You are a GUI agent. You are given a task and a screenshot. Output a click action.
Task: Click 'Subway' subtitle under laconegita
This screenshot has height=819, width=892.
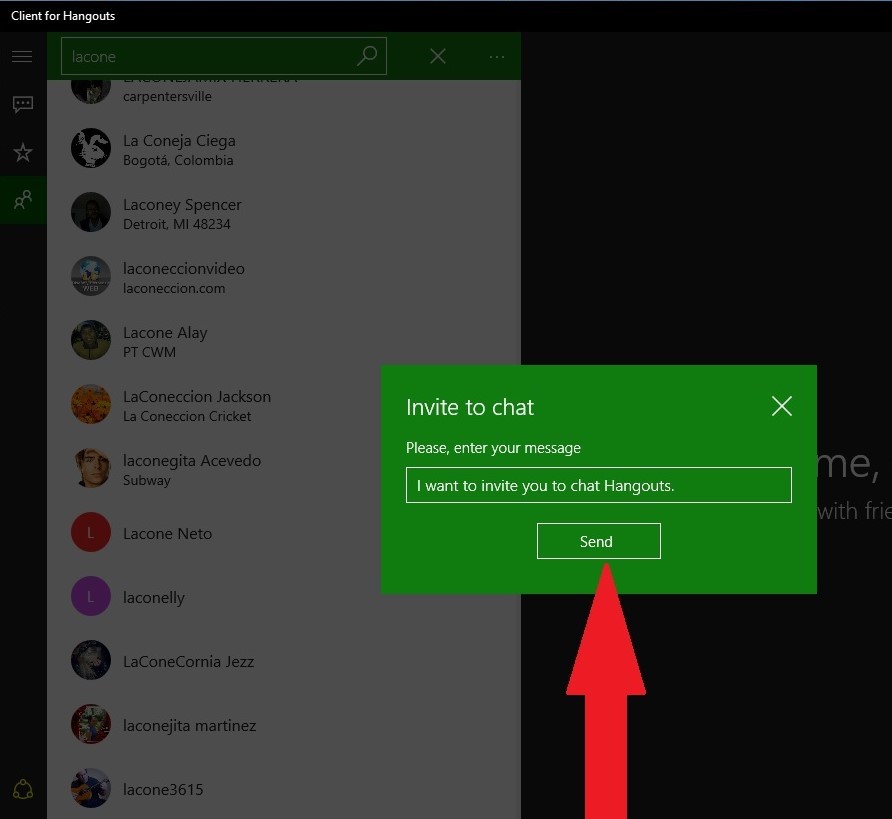[x=147, y=481]
